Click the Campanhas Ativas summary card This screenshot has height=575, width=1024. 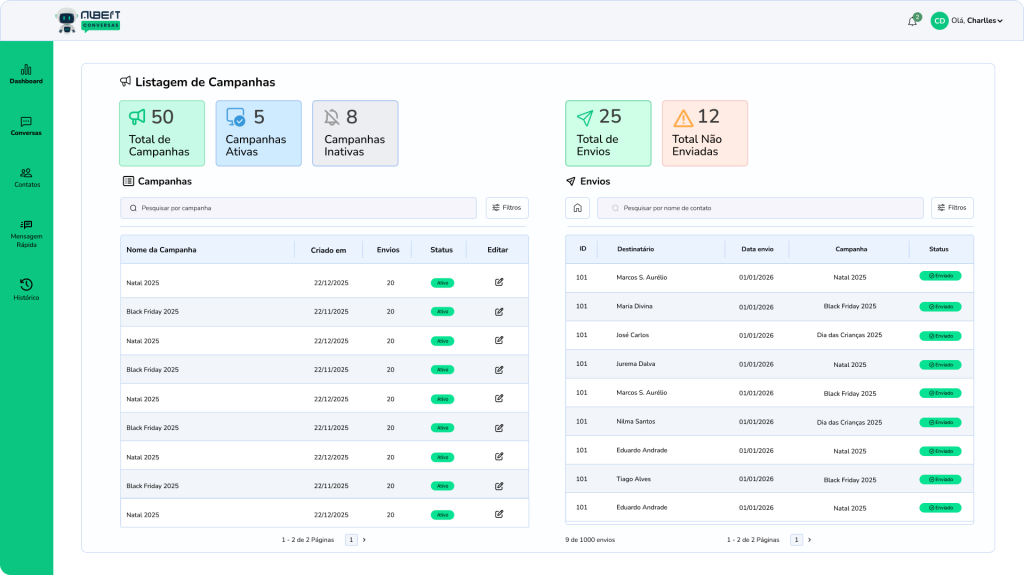(258, 133)
